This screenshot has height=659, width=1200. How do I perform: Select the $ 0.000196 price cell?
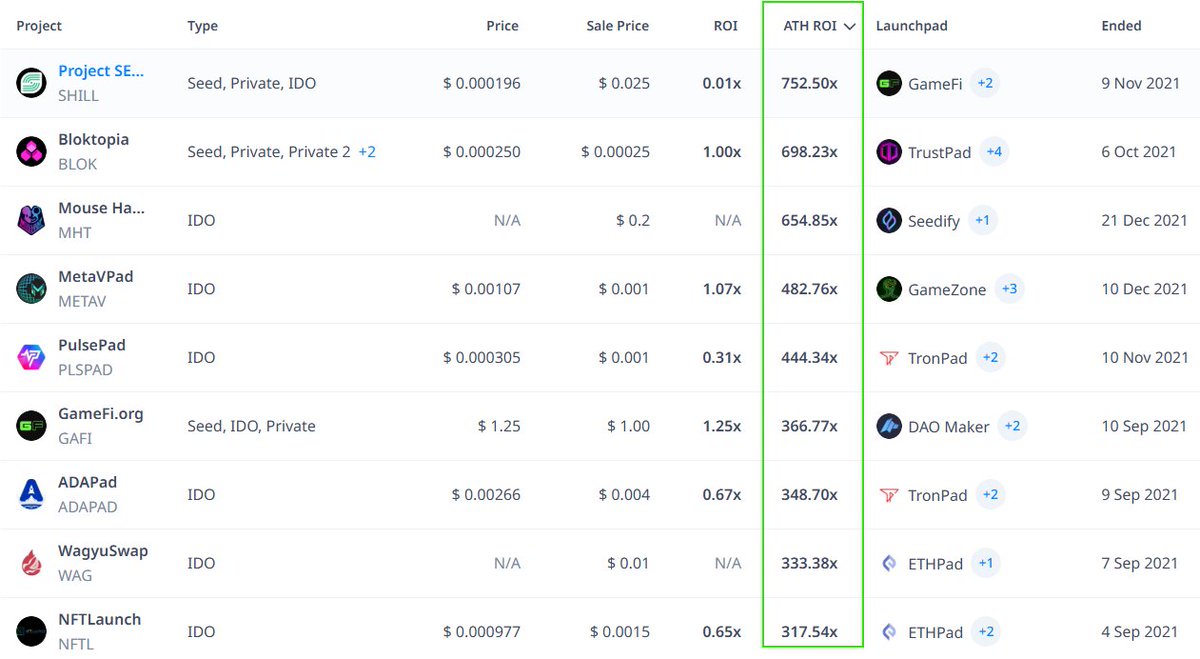point(482,84)
